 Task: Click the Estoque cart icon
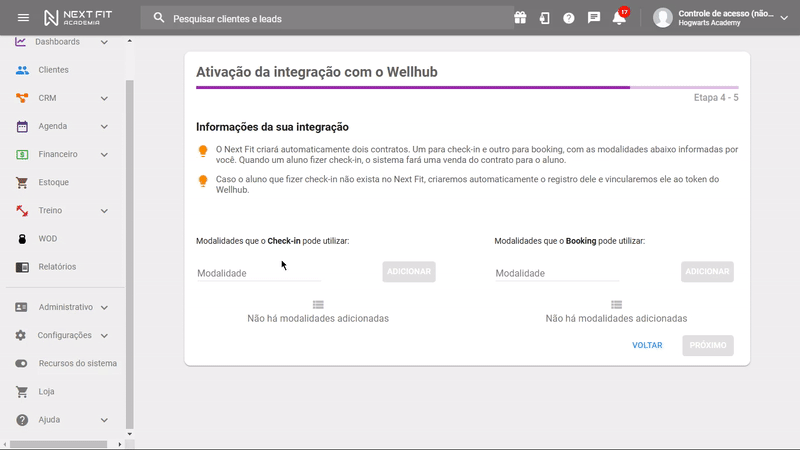(x=22, y=182)
